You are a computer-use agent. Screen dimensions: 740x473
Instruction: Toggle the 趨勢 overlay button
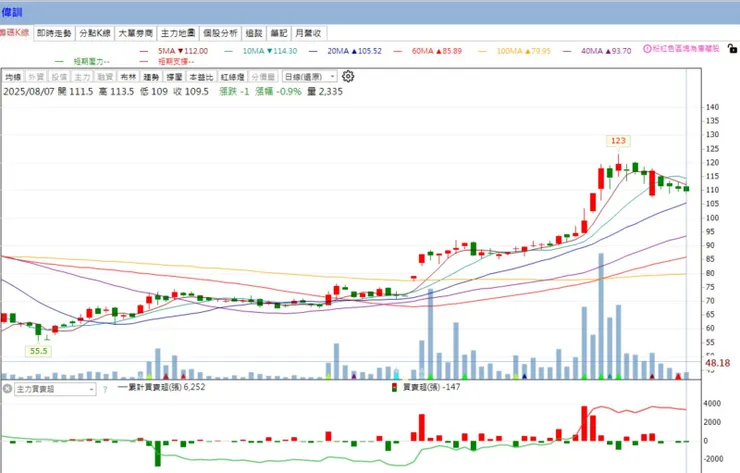pyautogui.click(x=151, y=77)
